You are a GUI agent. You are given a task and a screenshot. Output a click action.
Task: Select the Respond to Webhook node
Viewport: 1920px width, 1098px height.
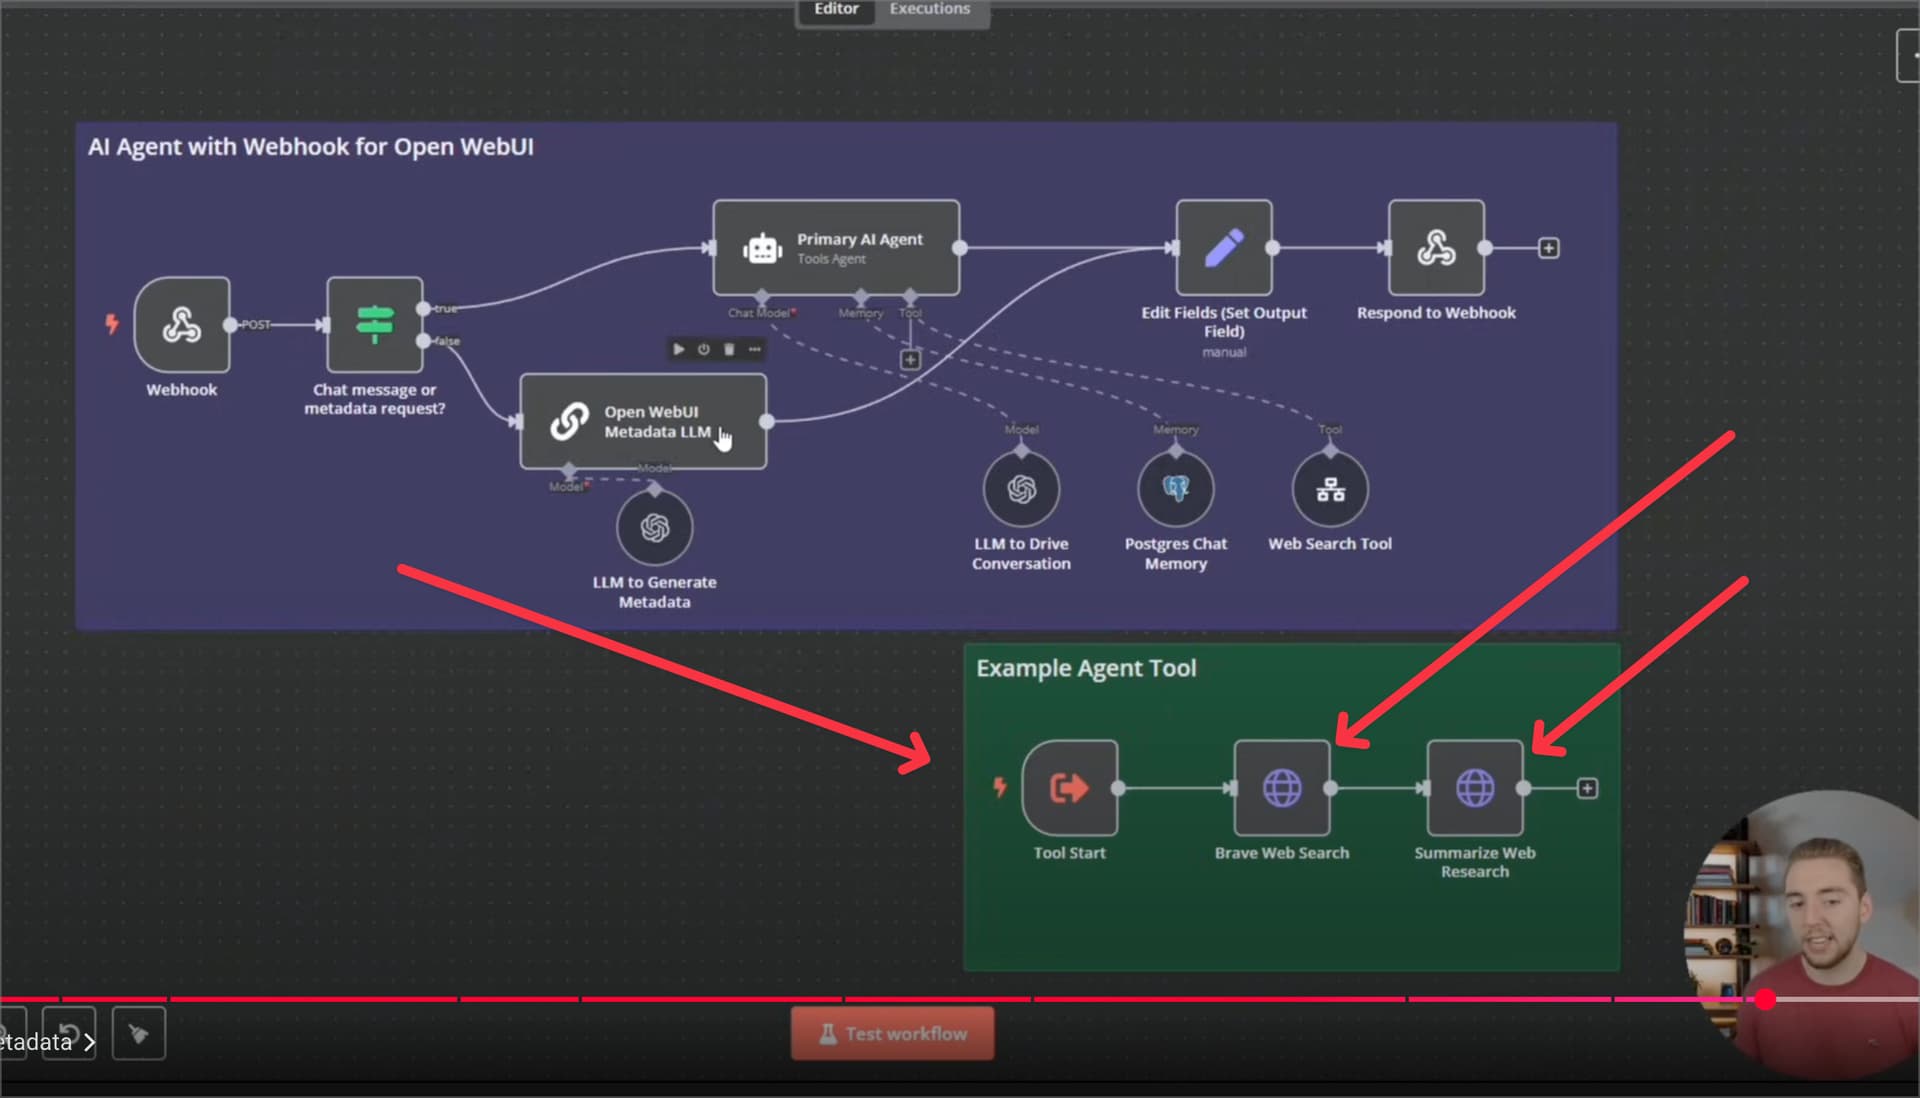pyautogui.click(x=1436, y=248)
